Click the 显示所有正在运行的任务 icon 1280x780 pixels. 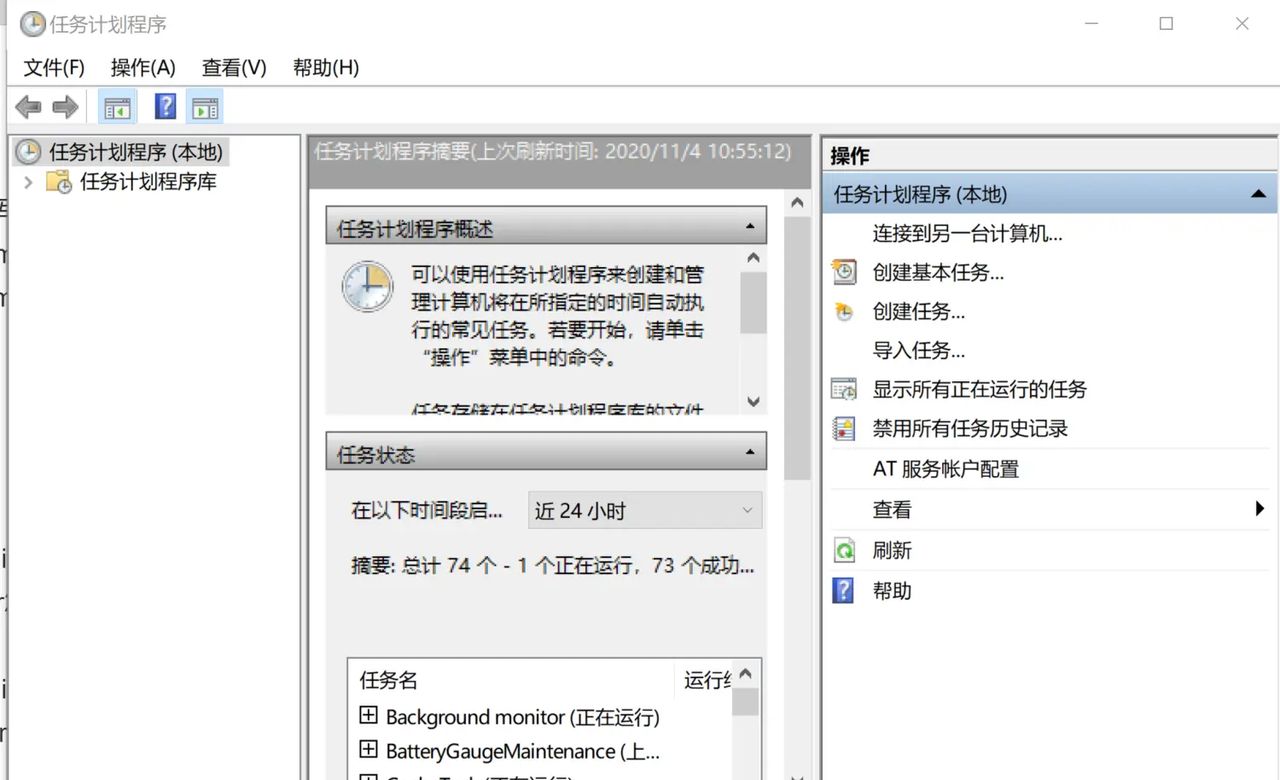[x=843, y=390]
